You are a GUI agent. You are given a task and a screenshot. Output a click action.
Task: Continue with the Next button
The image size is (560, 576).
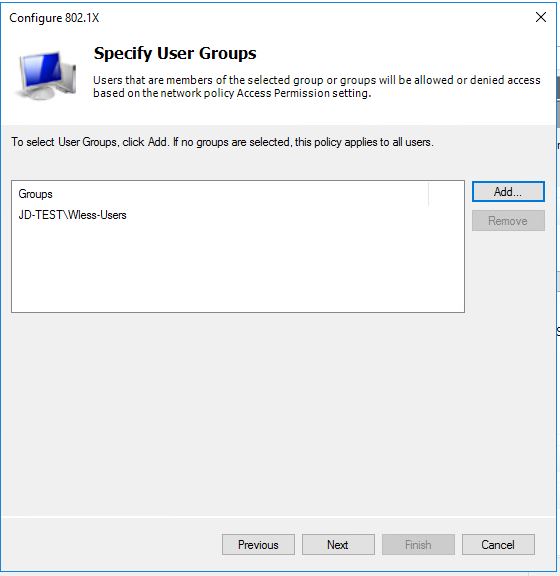pos(338,544)
